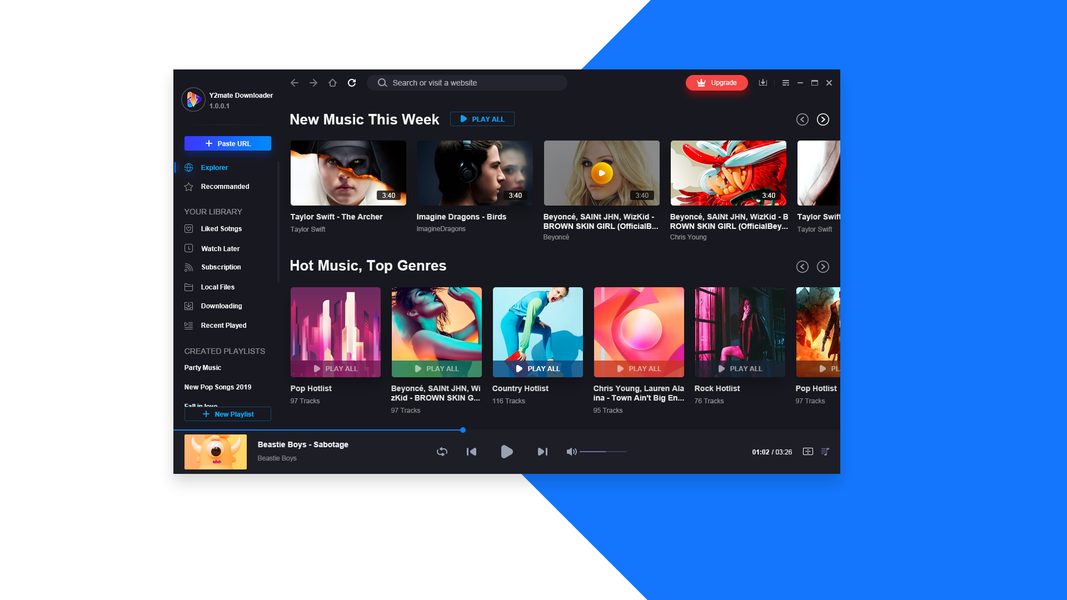Open downloads icon next to Upgrade
This screenshot has width=1067, height=600.
pos(763,83)
